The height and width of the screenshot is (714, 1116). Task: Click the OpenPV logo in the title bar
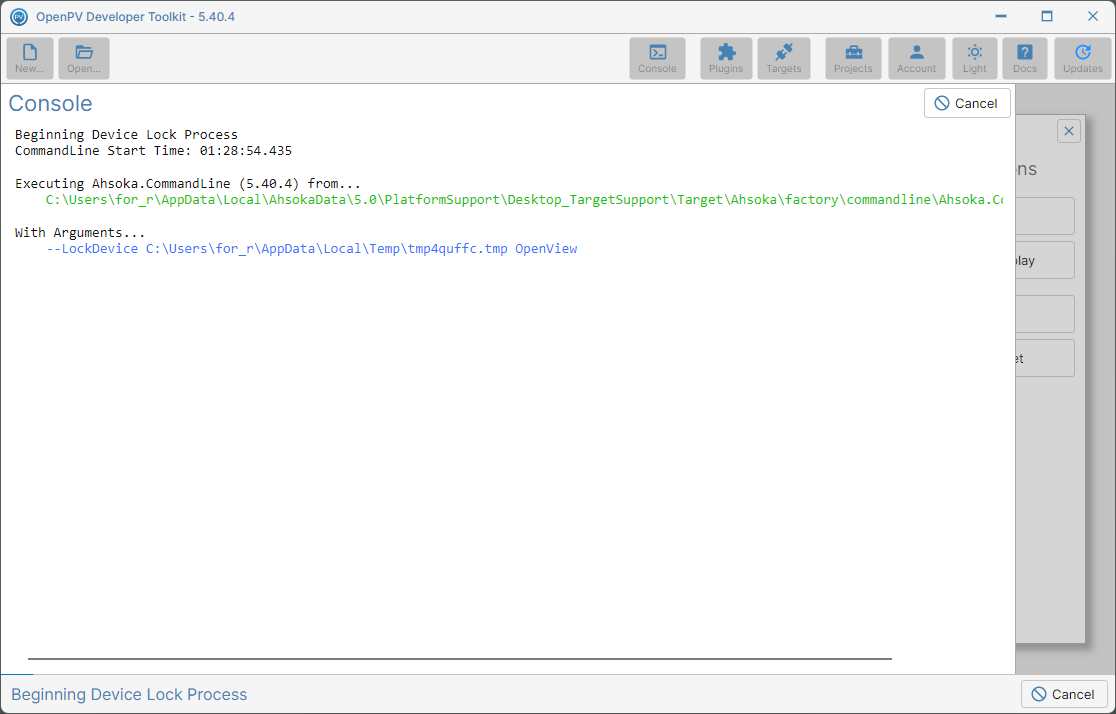pyautogui.click(x=19, y=16)
